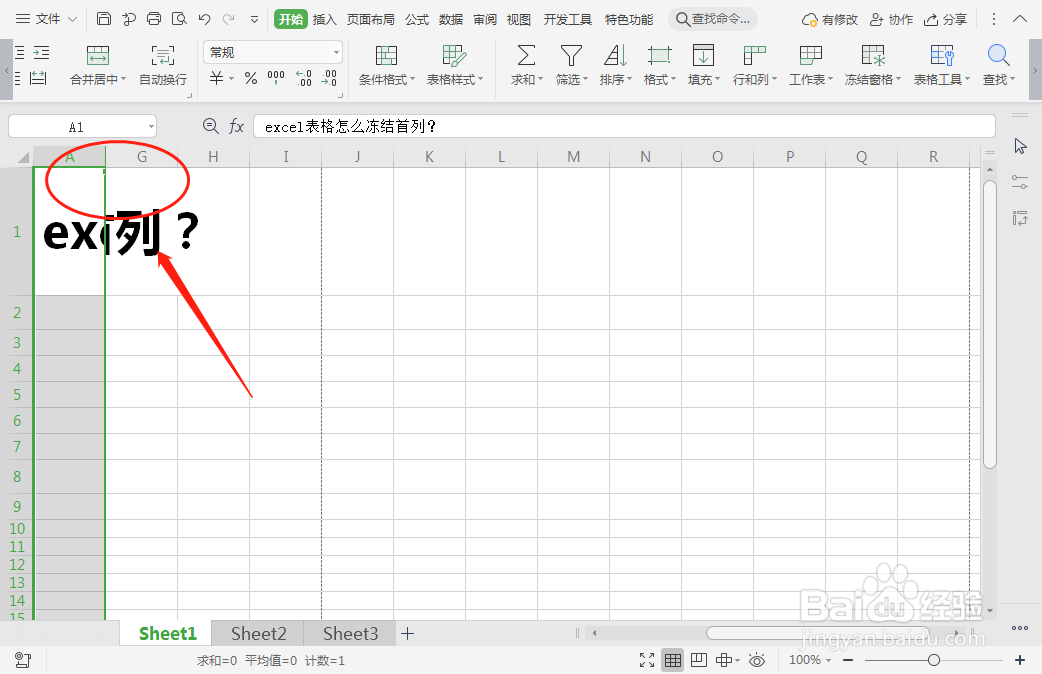Click the 表格样式 table style icon
Image resolution: width=1042 pixels, height=674 pixels.
454,55
